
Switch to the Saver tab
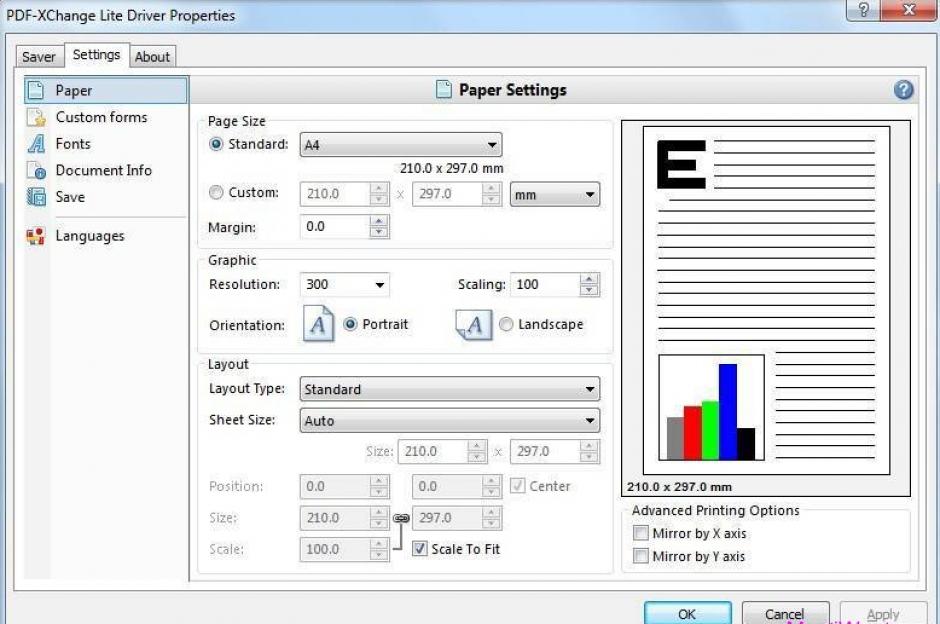(39, 57)
